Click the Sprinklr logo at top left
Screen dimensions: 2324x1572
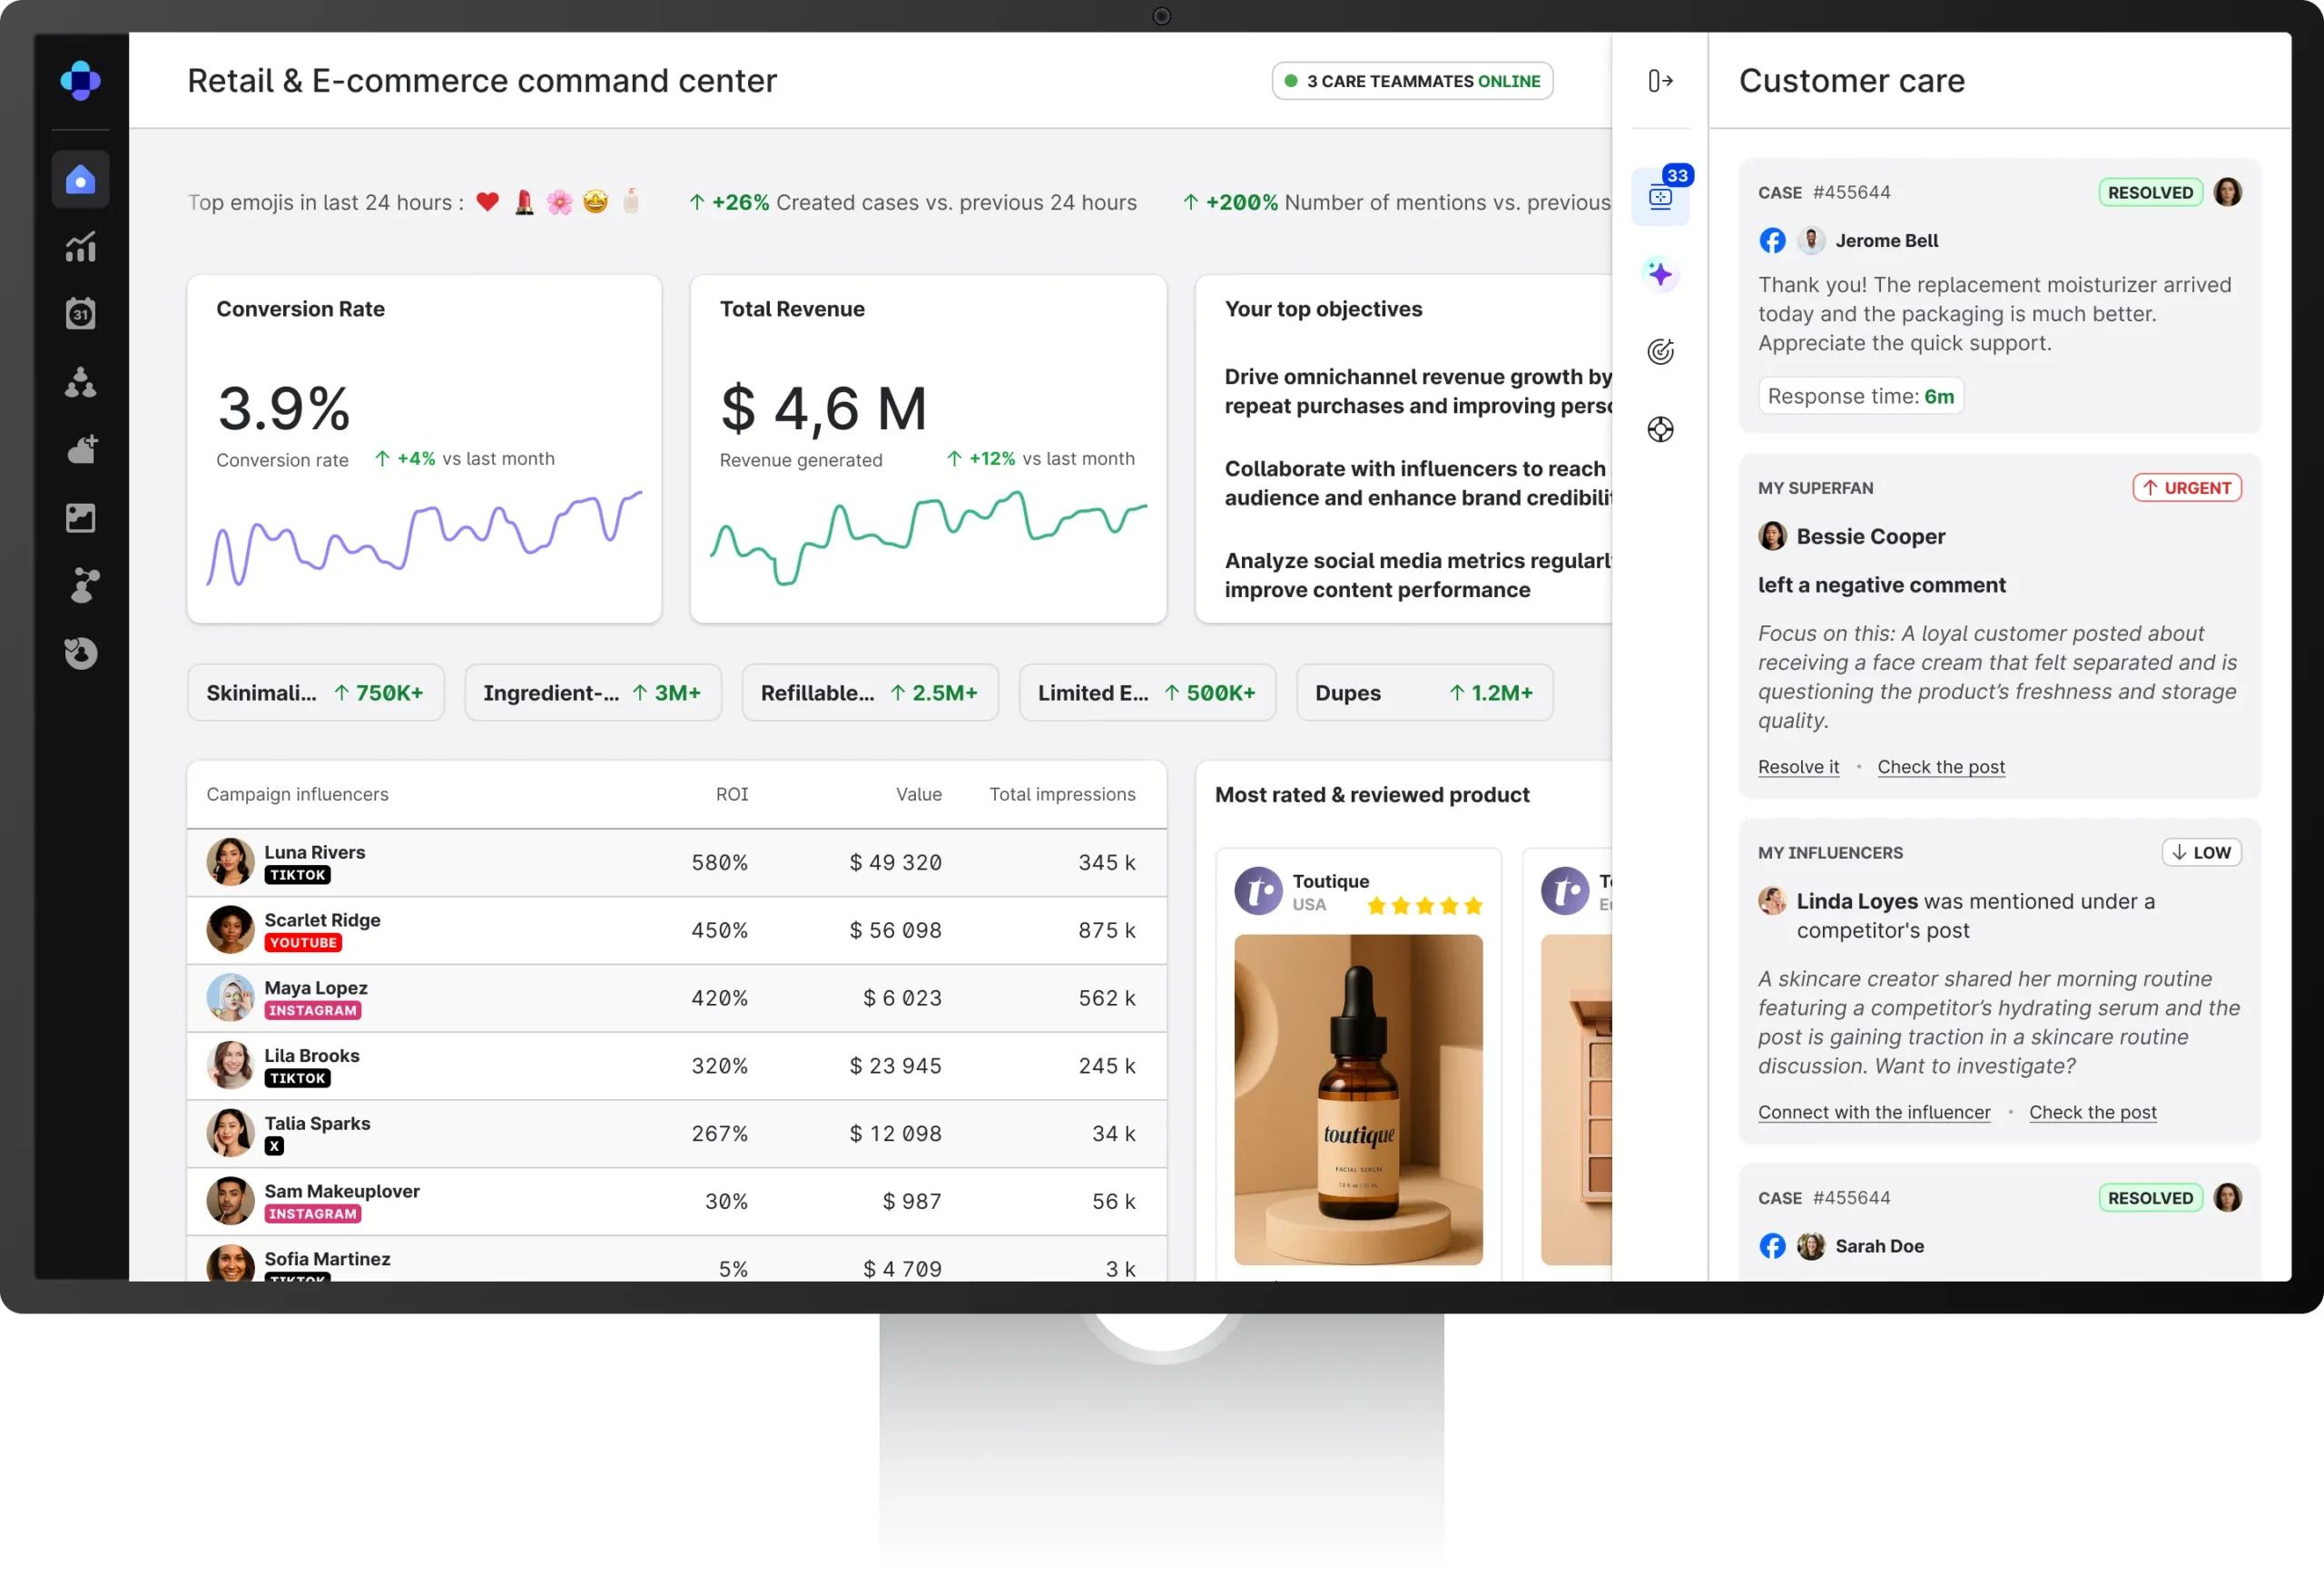(x=80, y=81)
